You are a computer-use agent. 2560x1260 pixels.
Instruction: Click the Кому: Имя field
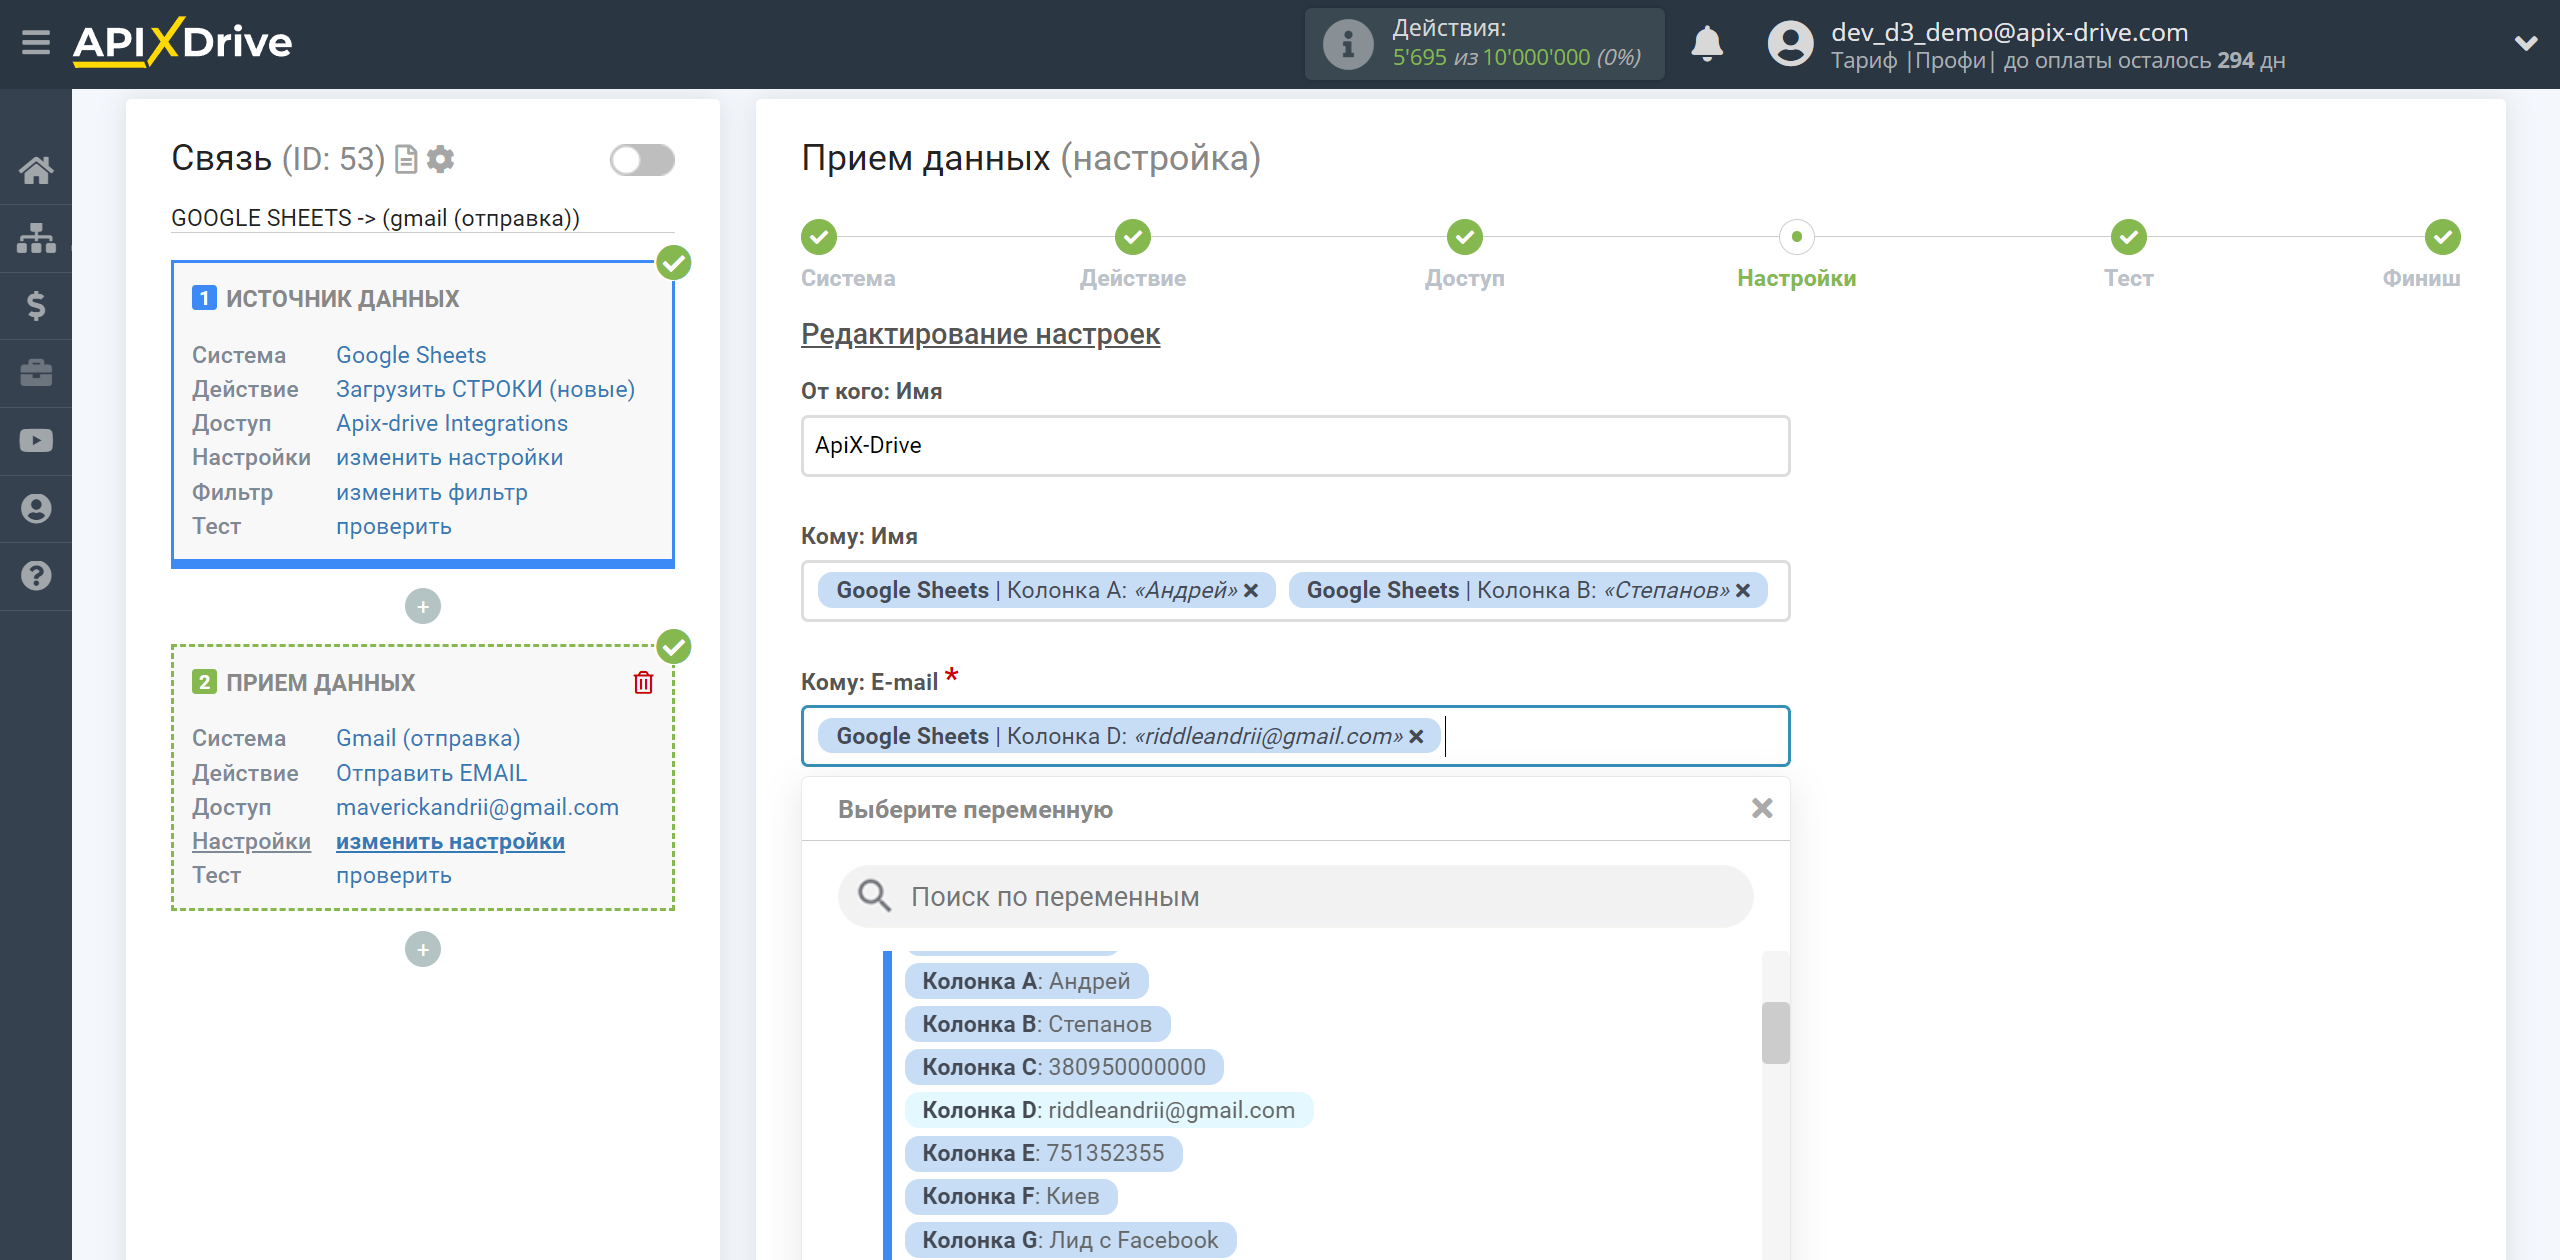(1295, 591)
